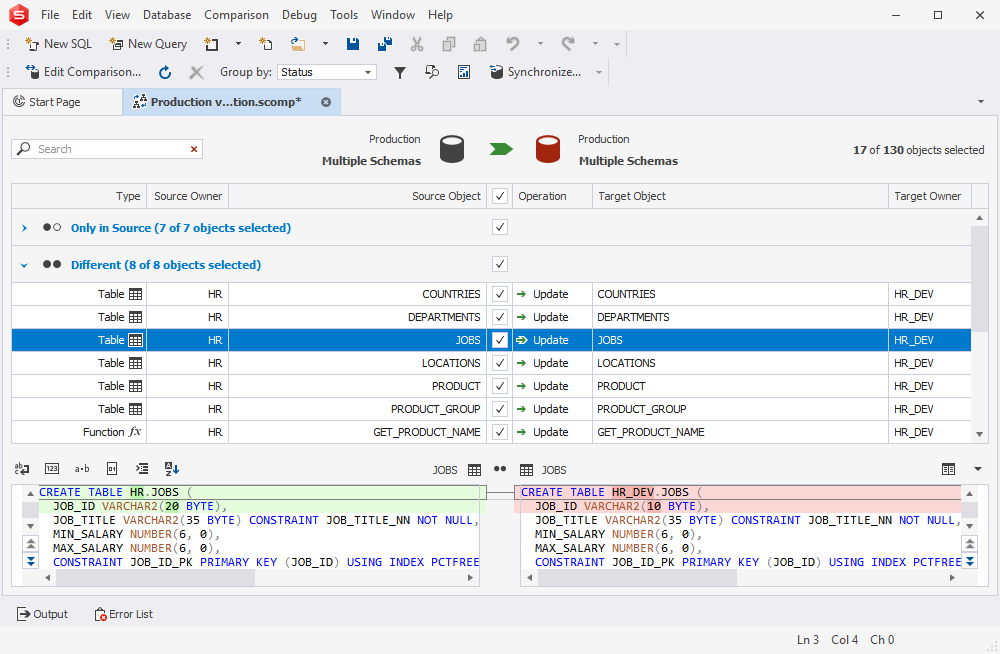The height and width of the screenshot is (654, 1000).
Task: Open the Group by Status dropdown
Action: click(367, 72)
